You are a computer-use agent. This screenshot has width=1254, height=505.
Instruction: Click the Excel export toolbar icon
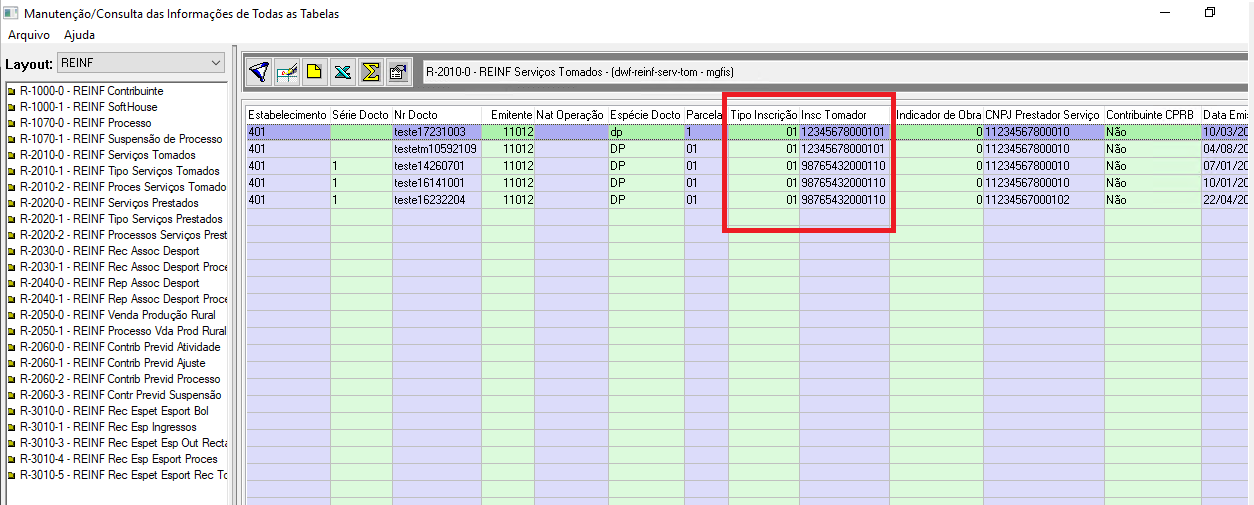[343, 71]
